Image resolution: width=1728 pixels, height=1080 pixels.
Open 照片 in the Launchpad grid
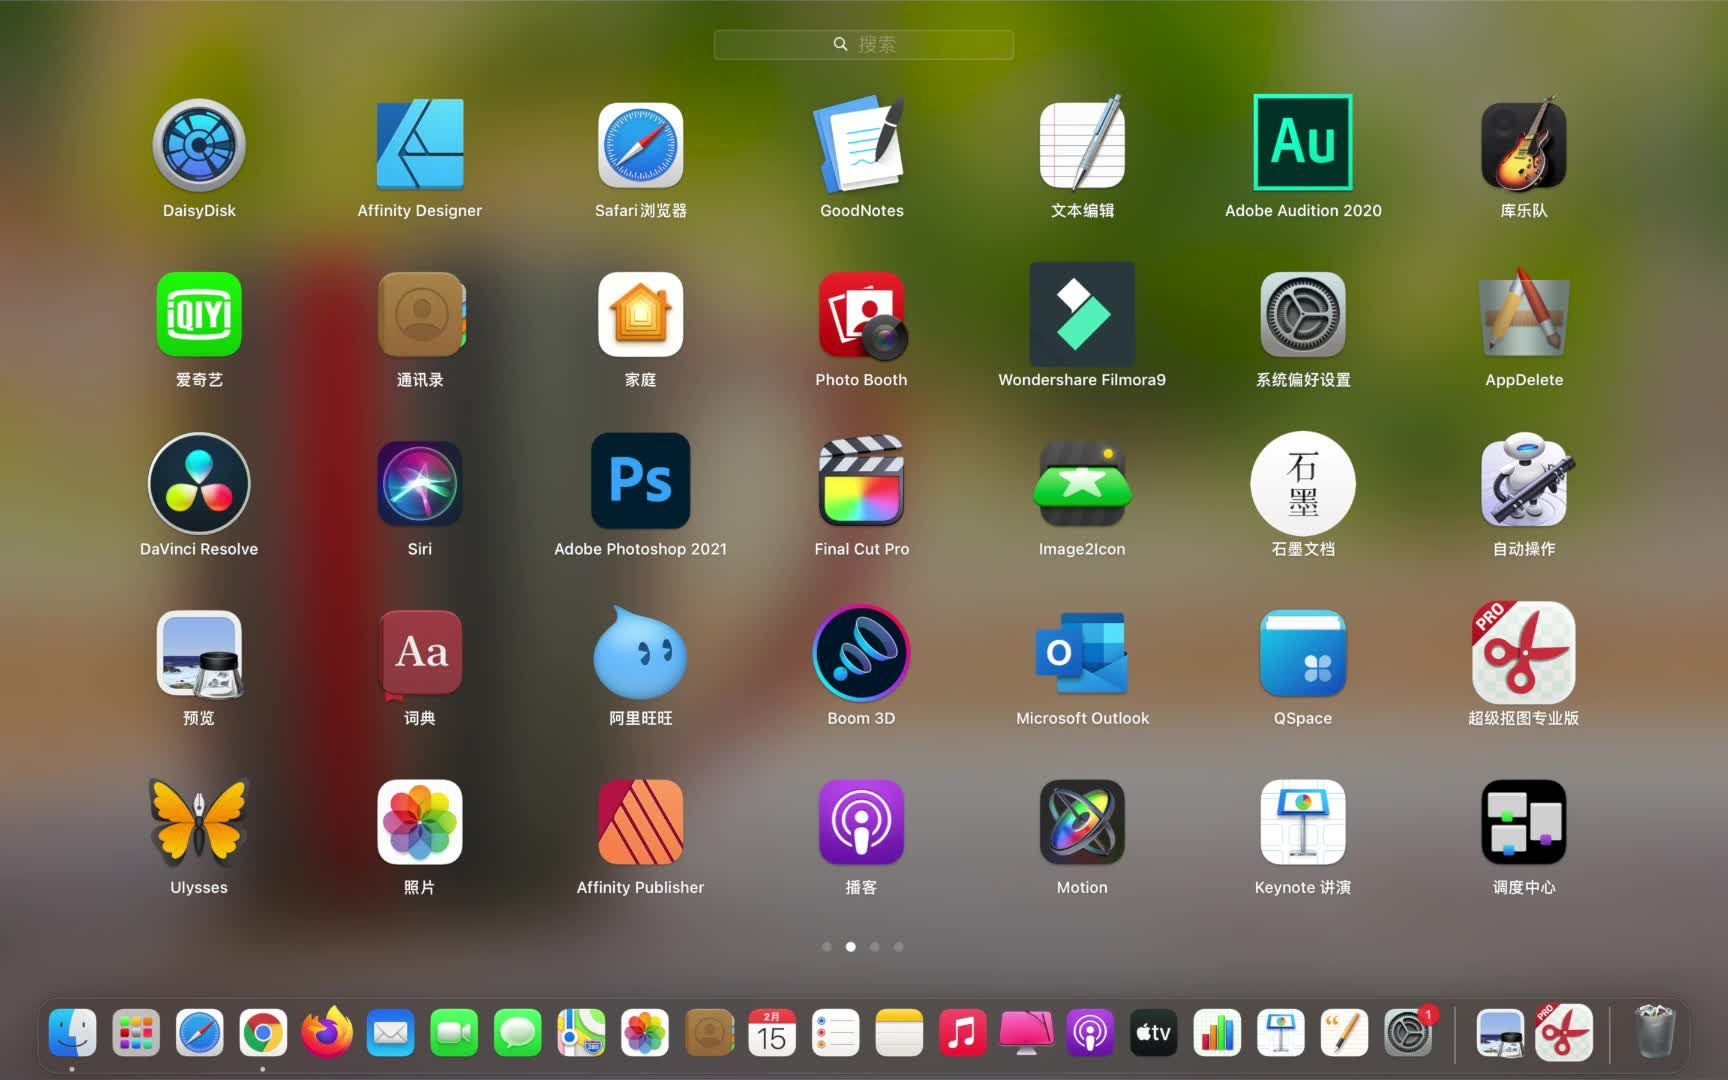point(420,822)
